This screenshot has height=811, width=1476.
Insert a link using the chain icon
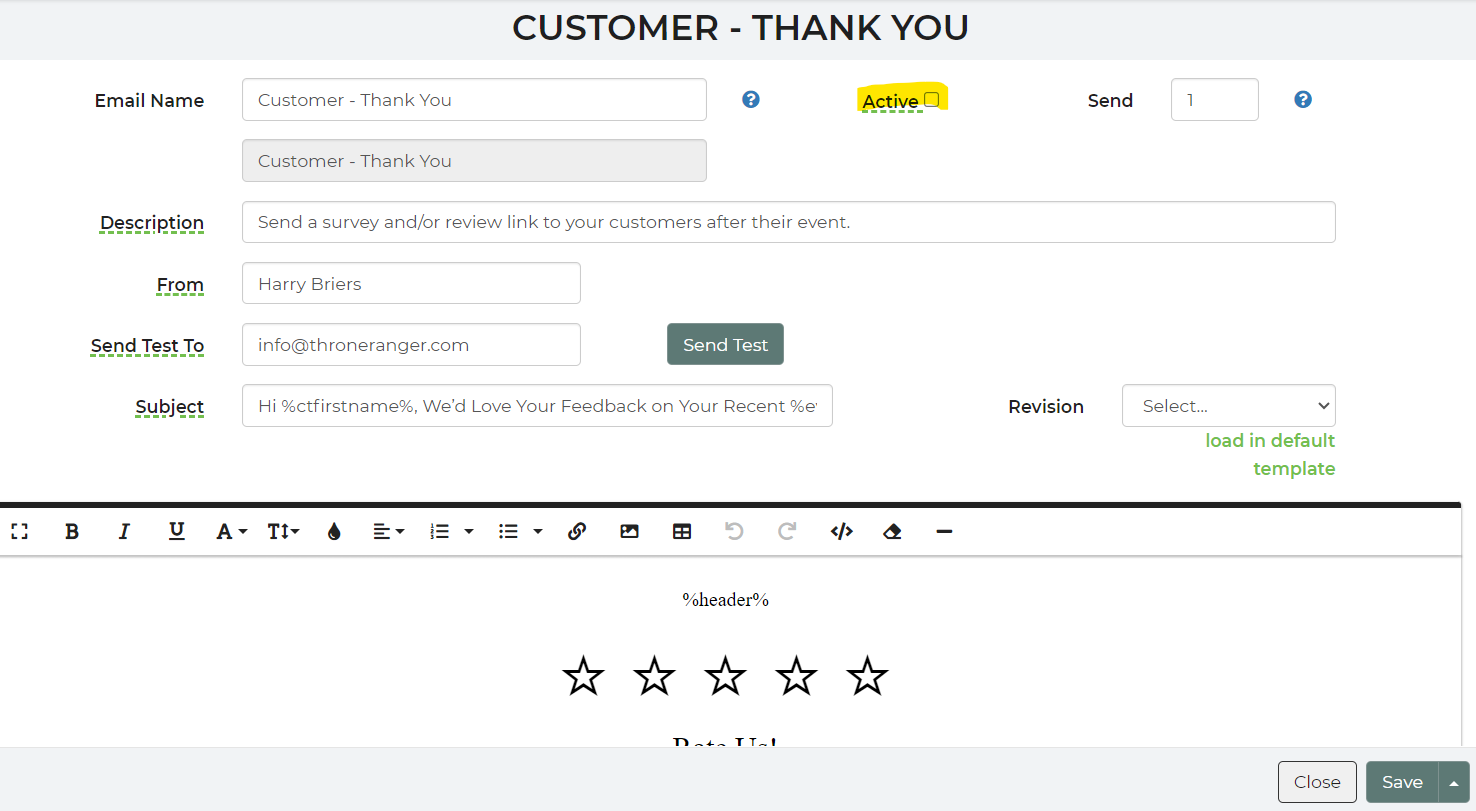(576, 532)
